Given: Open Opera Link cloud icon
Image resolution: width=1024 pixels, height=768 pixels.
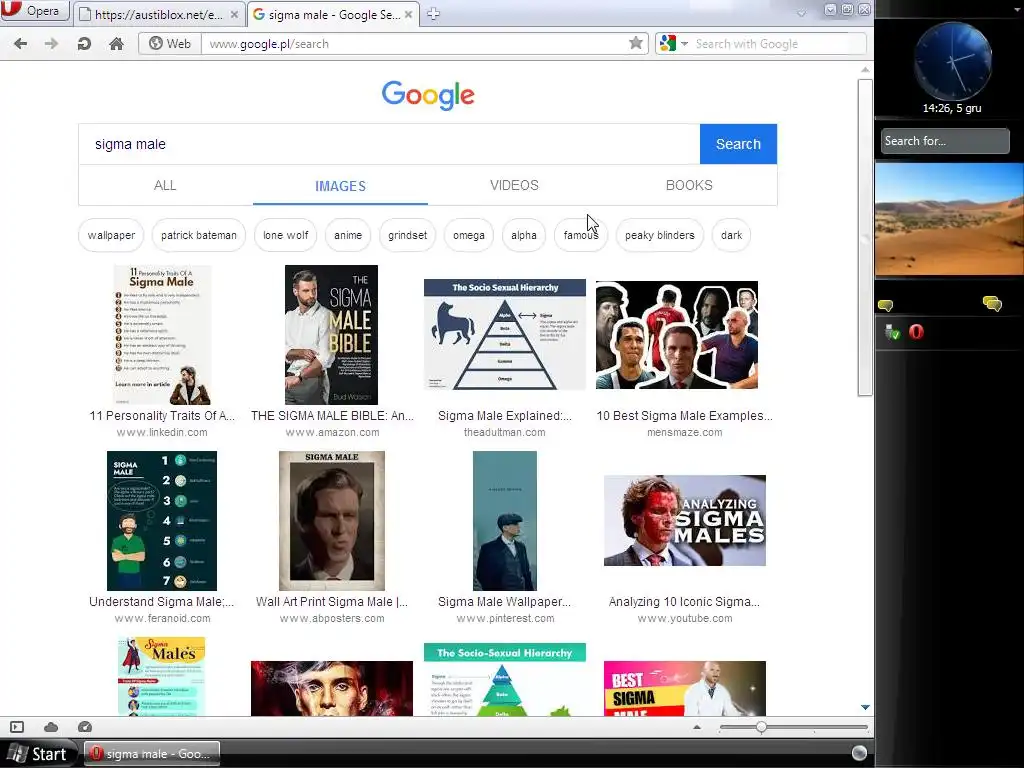Looking at the screenshot, I should 51,727.
